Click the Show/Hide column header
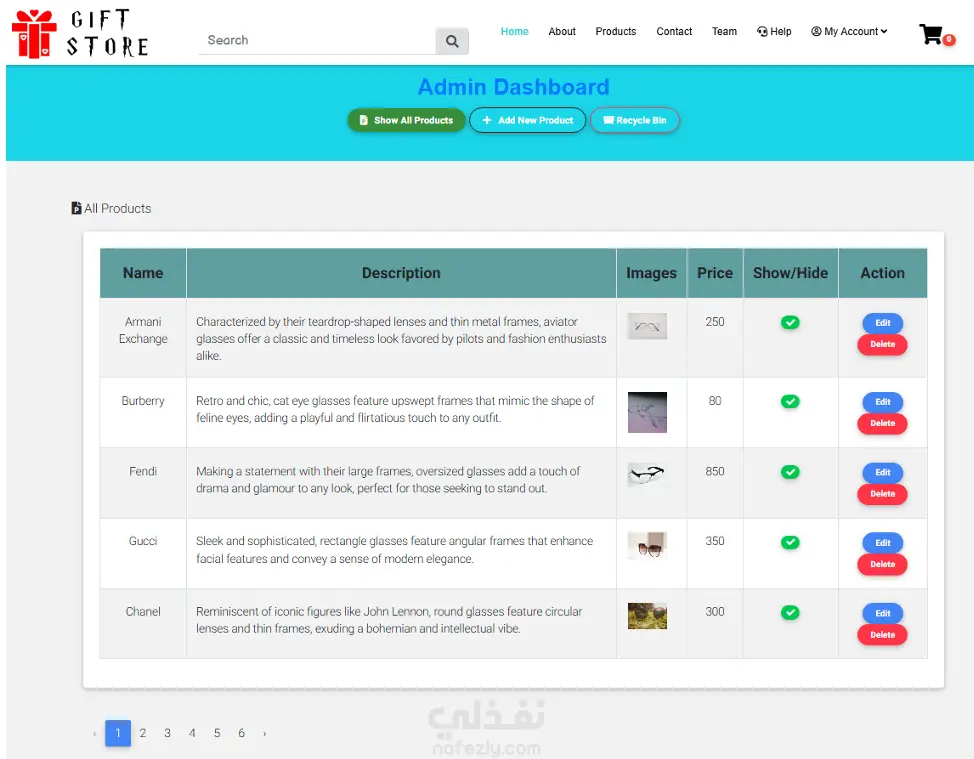This screenshot has height=759, width=974. tap(791, 273)
